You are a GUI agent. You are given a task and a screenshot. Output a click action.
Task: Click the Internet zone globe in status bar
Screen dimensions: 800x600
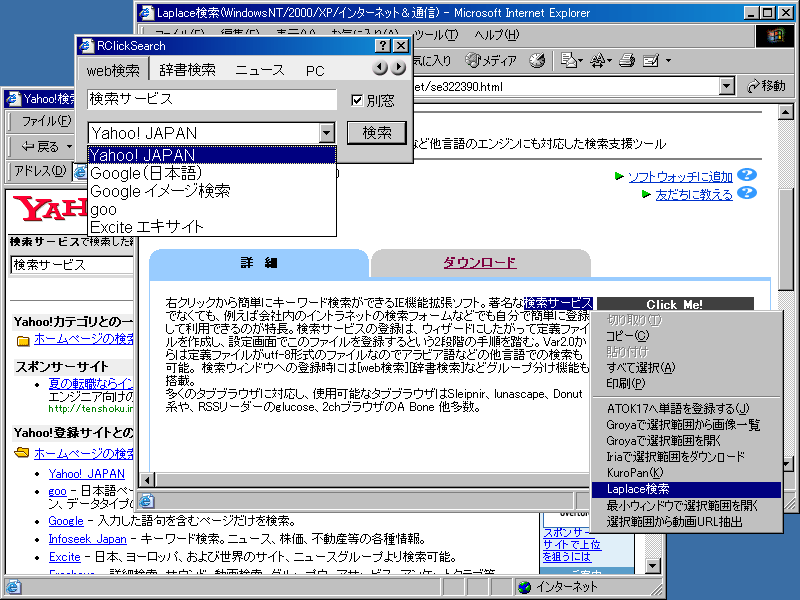pyautogui.click(x=524, y=587)
